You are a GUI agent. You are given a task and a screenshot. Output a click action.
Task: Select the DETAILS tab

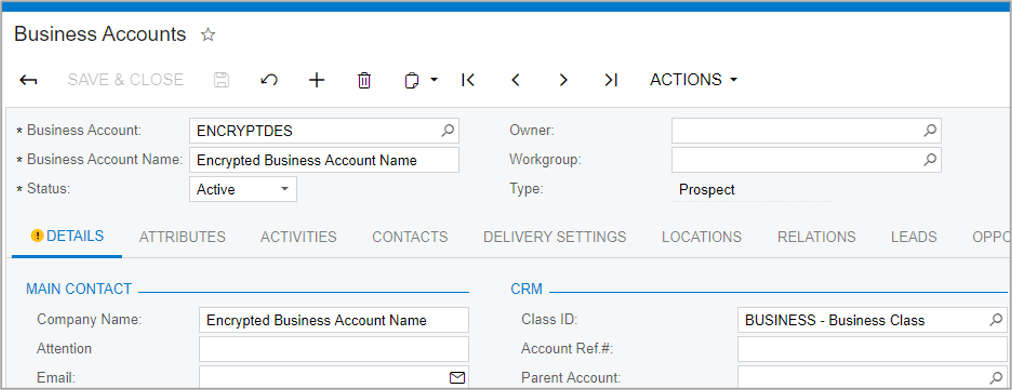[67, 236]
